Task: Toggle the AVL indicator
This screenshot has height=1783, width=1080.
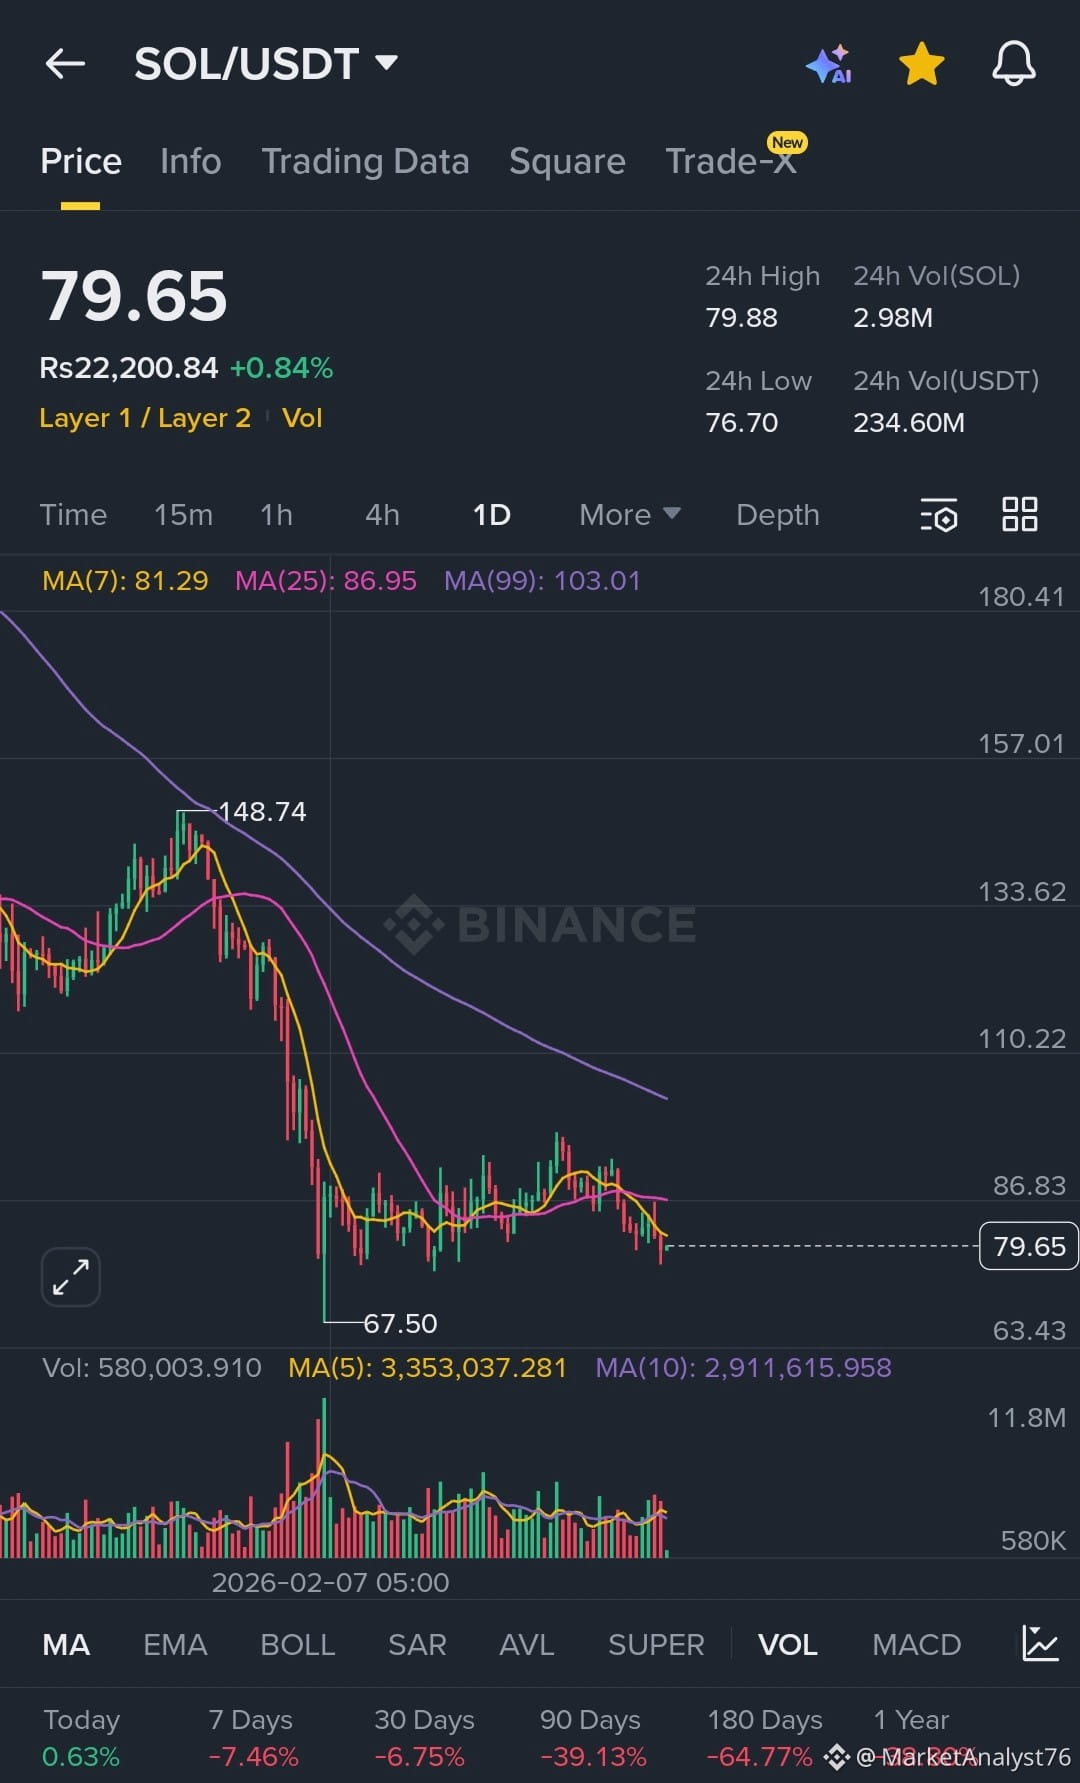Action: pyautogui.click(x=526, y=1645)
